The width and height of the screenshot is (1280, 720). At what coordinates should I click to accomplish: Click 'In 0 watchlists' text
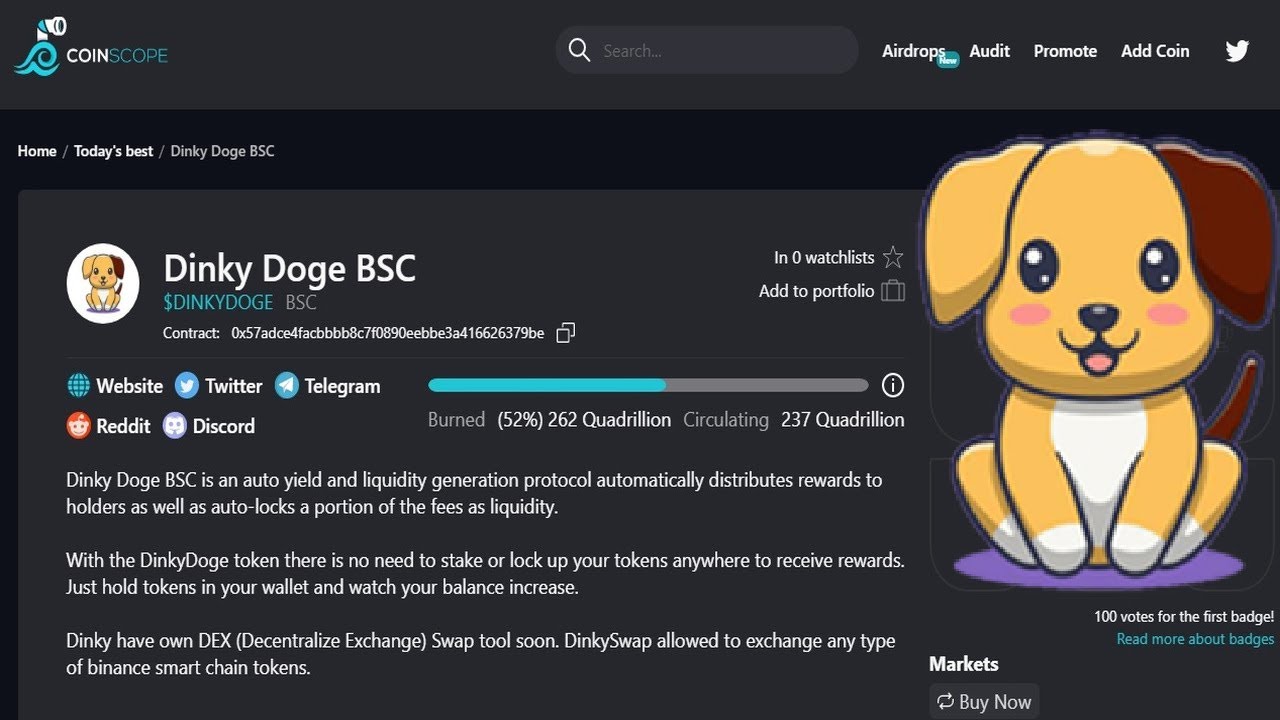[824, 258]
